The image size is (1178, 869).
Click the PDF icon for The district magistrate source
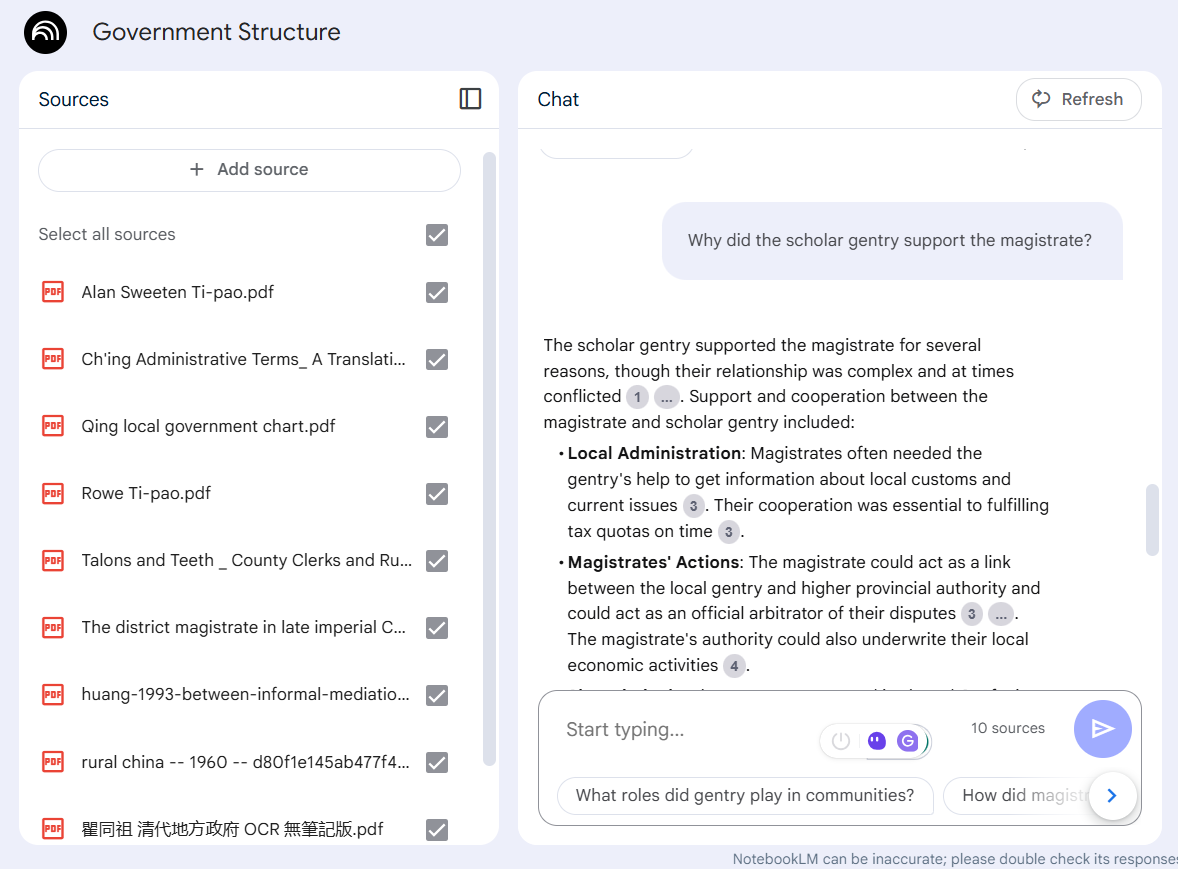point(53,627)
